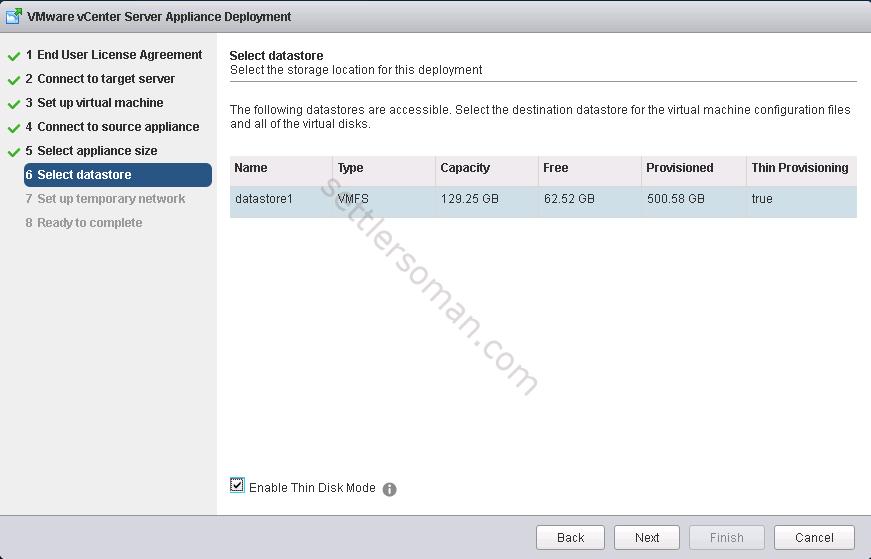This screenshot has width=871, height=559.
Task: Click the 'true' thin provisioning value
Action: click(x=762, y=199)
